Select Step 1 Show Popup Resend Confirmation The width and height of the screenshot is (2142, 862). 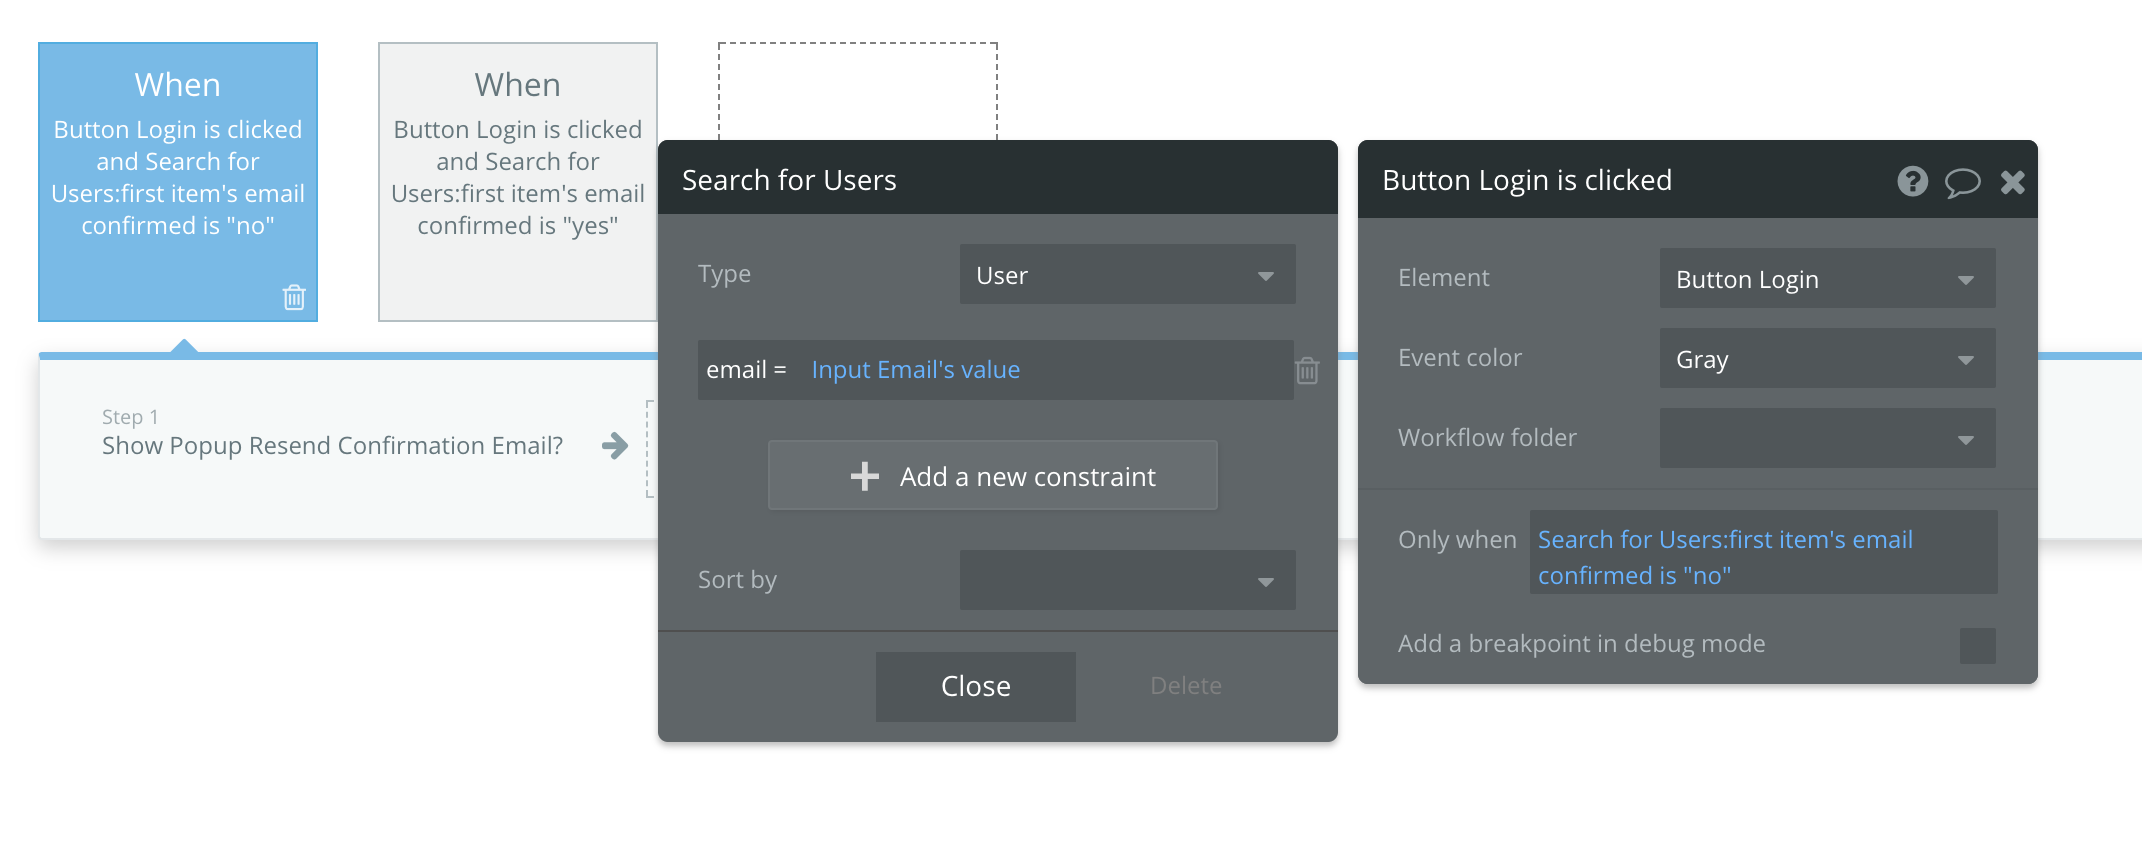(332, 446)
